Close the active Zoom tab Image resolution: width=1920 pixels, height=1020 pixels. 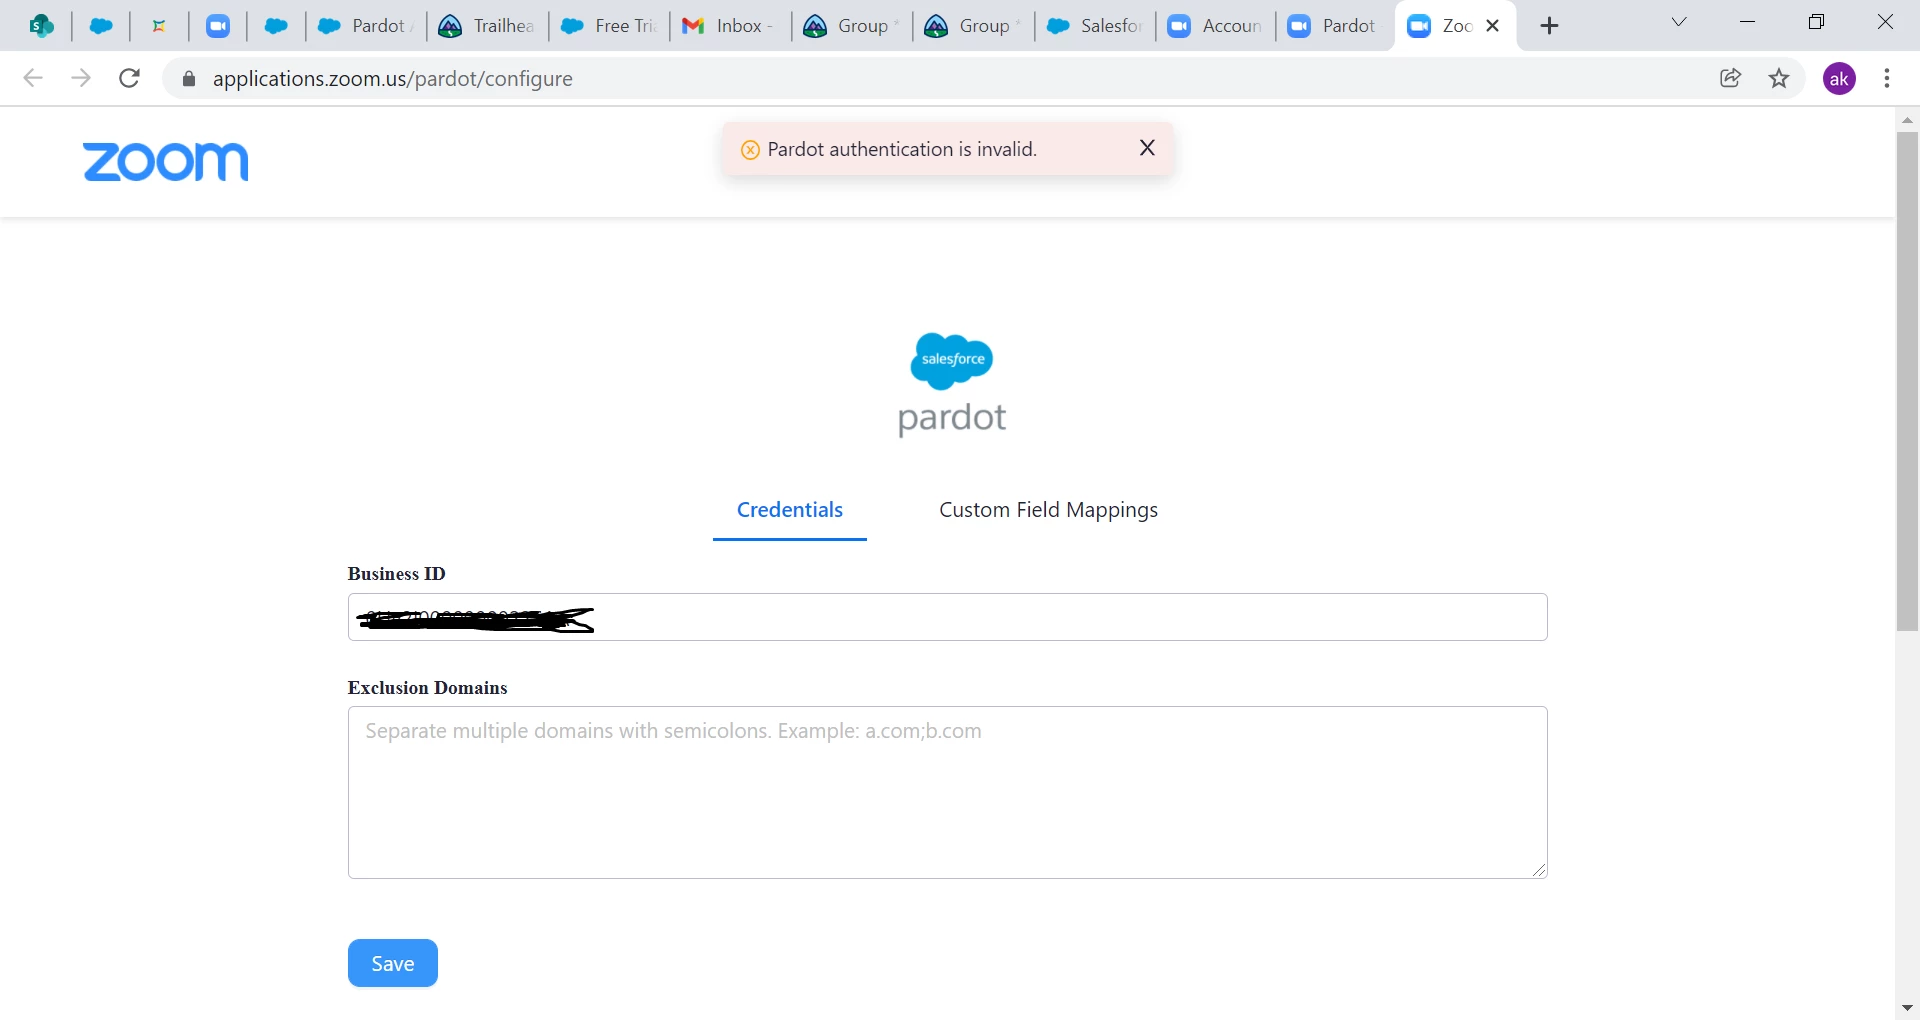click(1493, 26)
